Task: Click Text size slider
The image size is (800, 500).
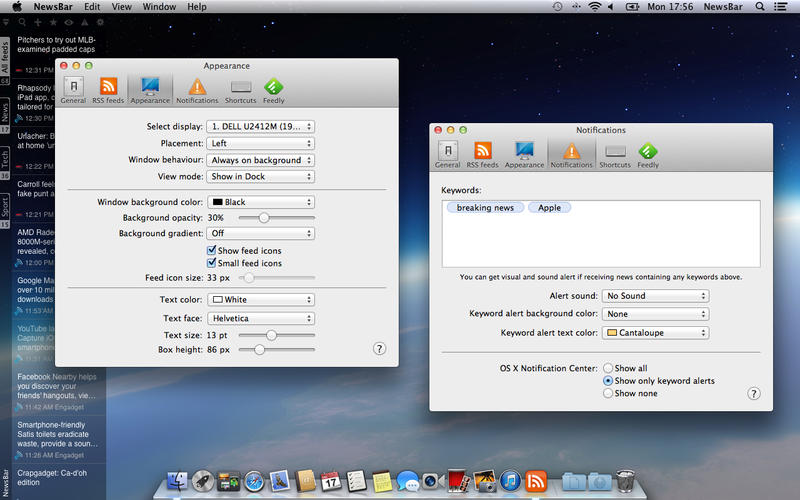Action: click(277, 335)
